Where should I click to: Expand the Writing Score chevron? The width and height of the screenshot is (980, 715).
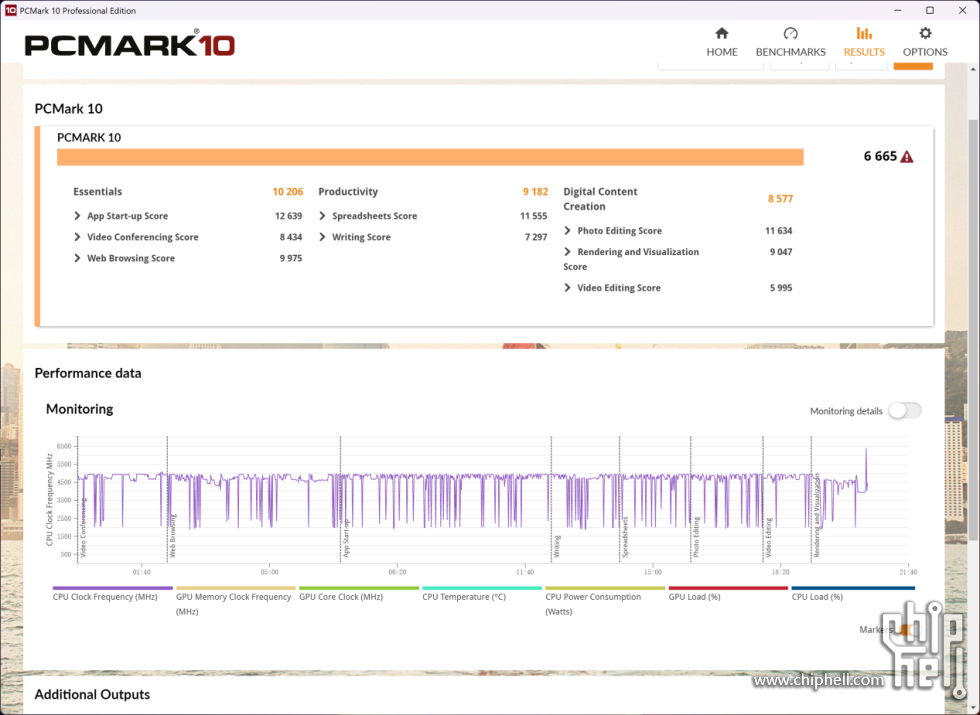click(322, 237)
